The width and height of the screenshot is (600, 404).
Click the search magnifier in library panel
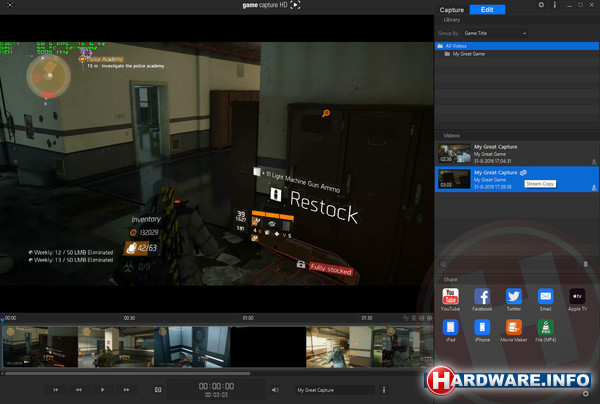[443, 264]
